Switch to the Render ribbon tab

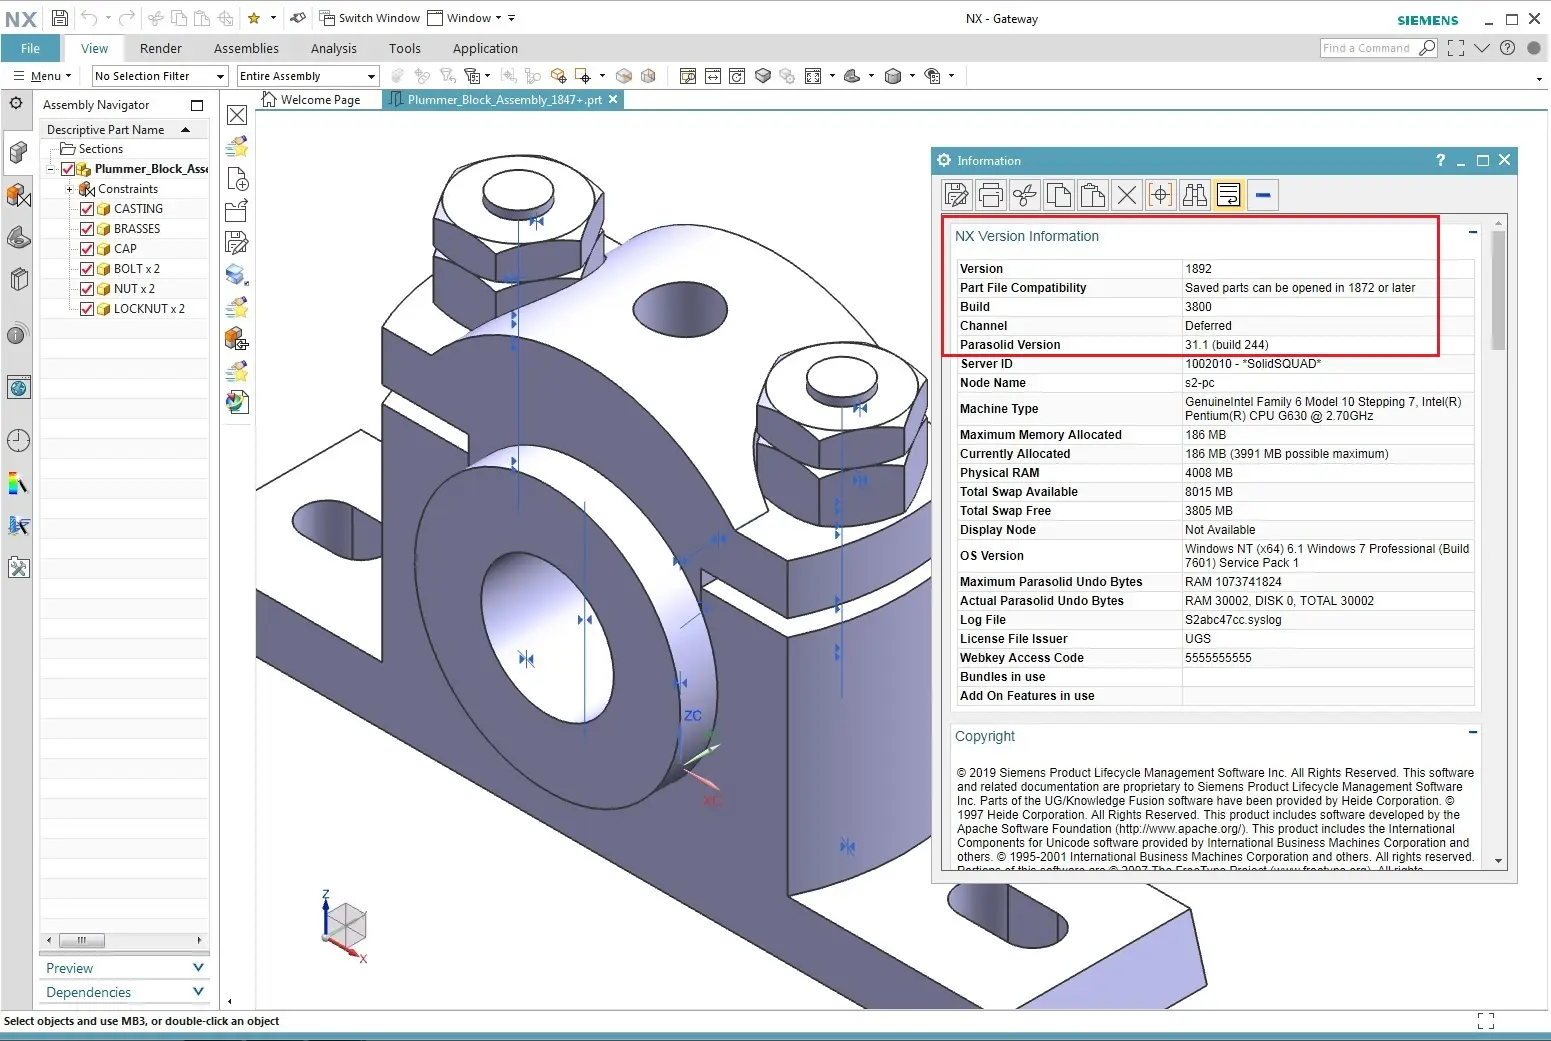pyautogui.click(x=160, y=48)
